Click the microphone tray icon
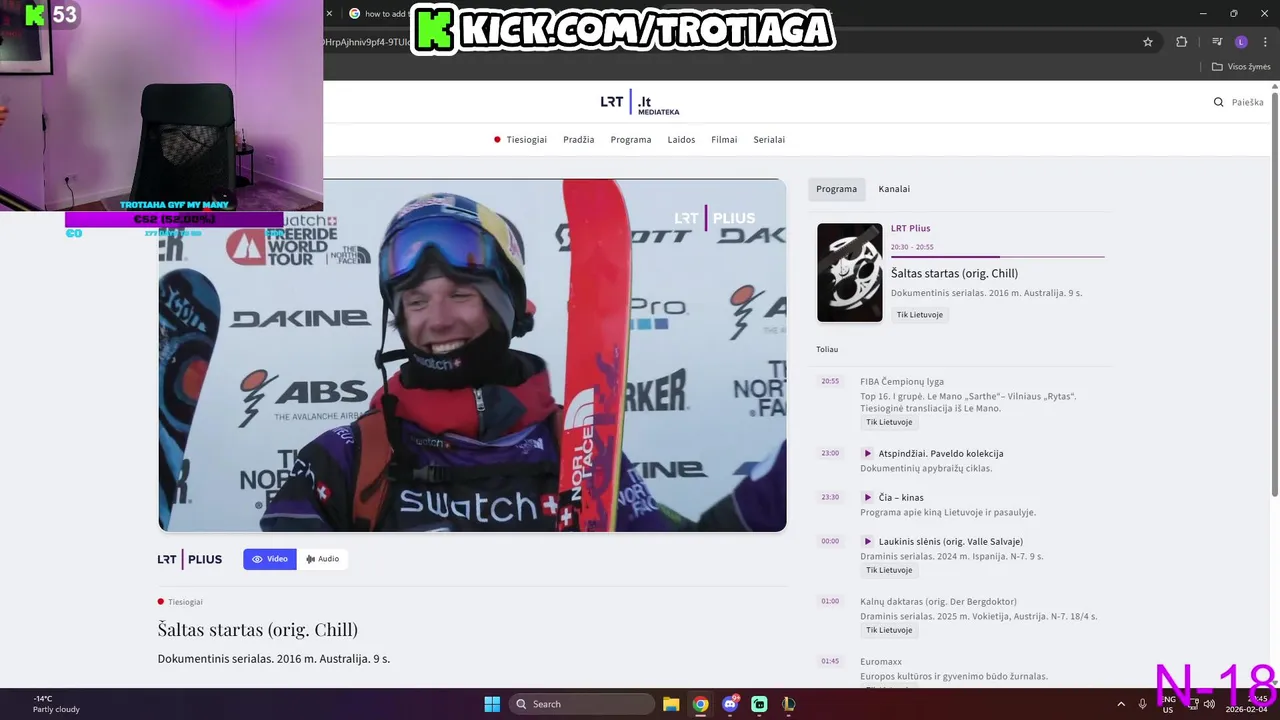Screen dimensions: 1280x720 pyautogui.click(x=1143, y=704)
